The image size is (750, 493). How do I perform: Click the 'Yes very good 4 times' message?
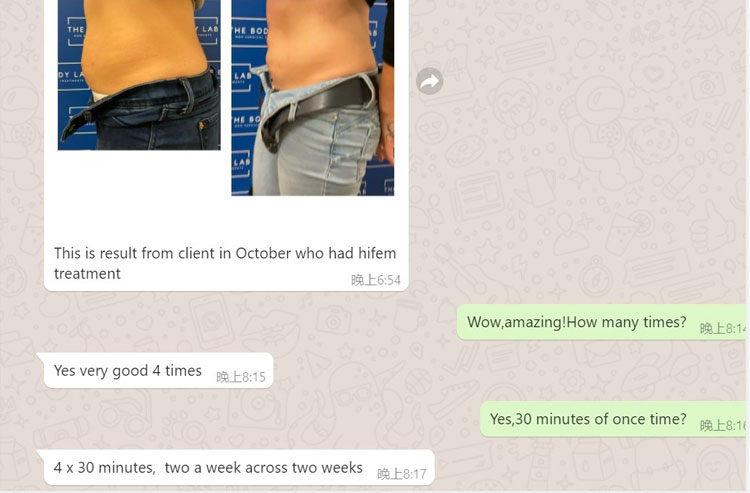point(128,371)
